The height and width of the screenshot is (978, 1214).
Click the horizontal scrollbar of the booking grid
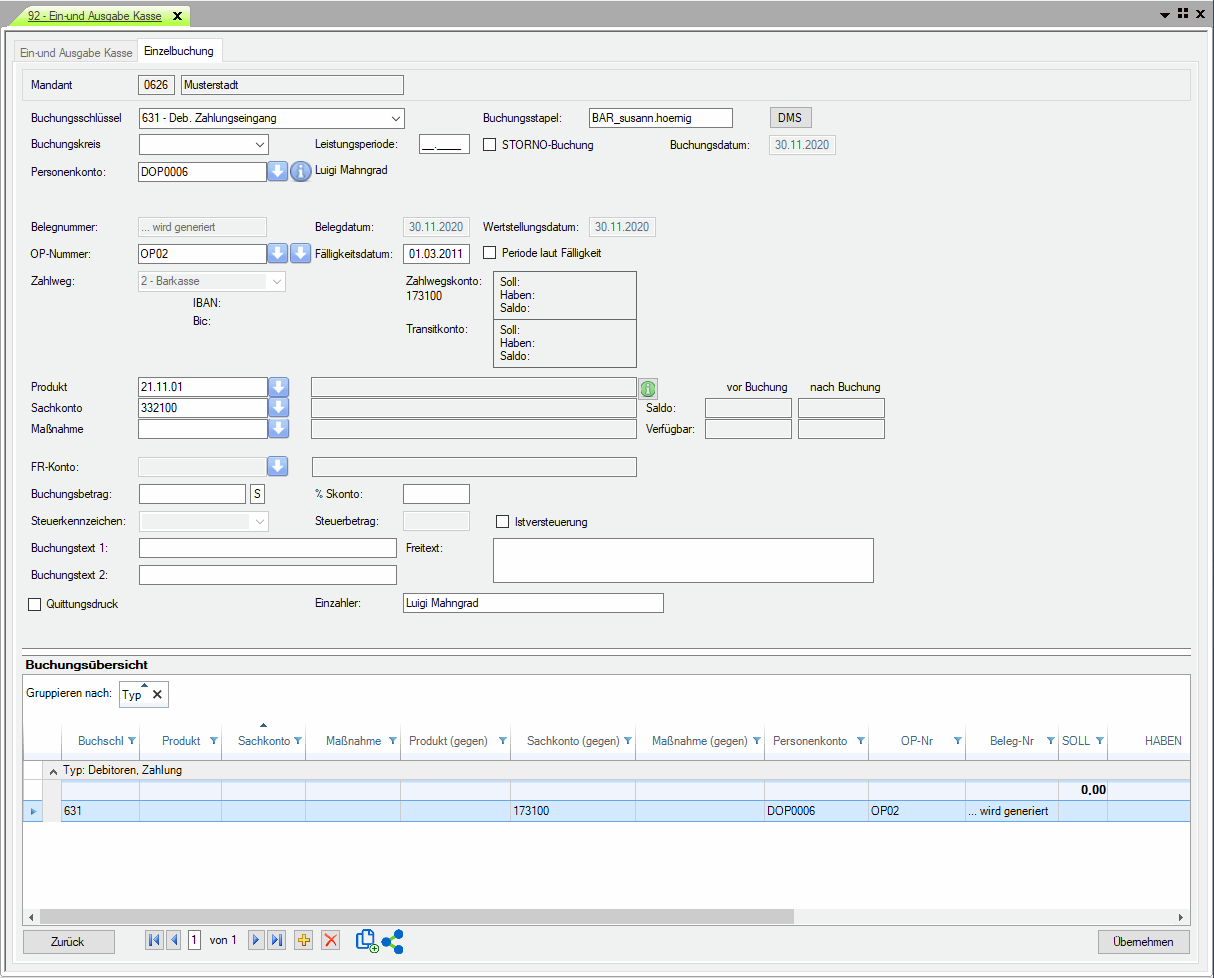pos(416,917)
